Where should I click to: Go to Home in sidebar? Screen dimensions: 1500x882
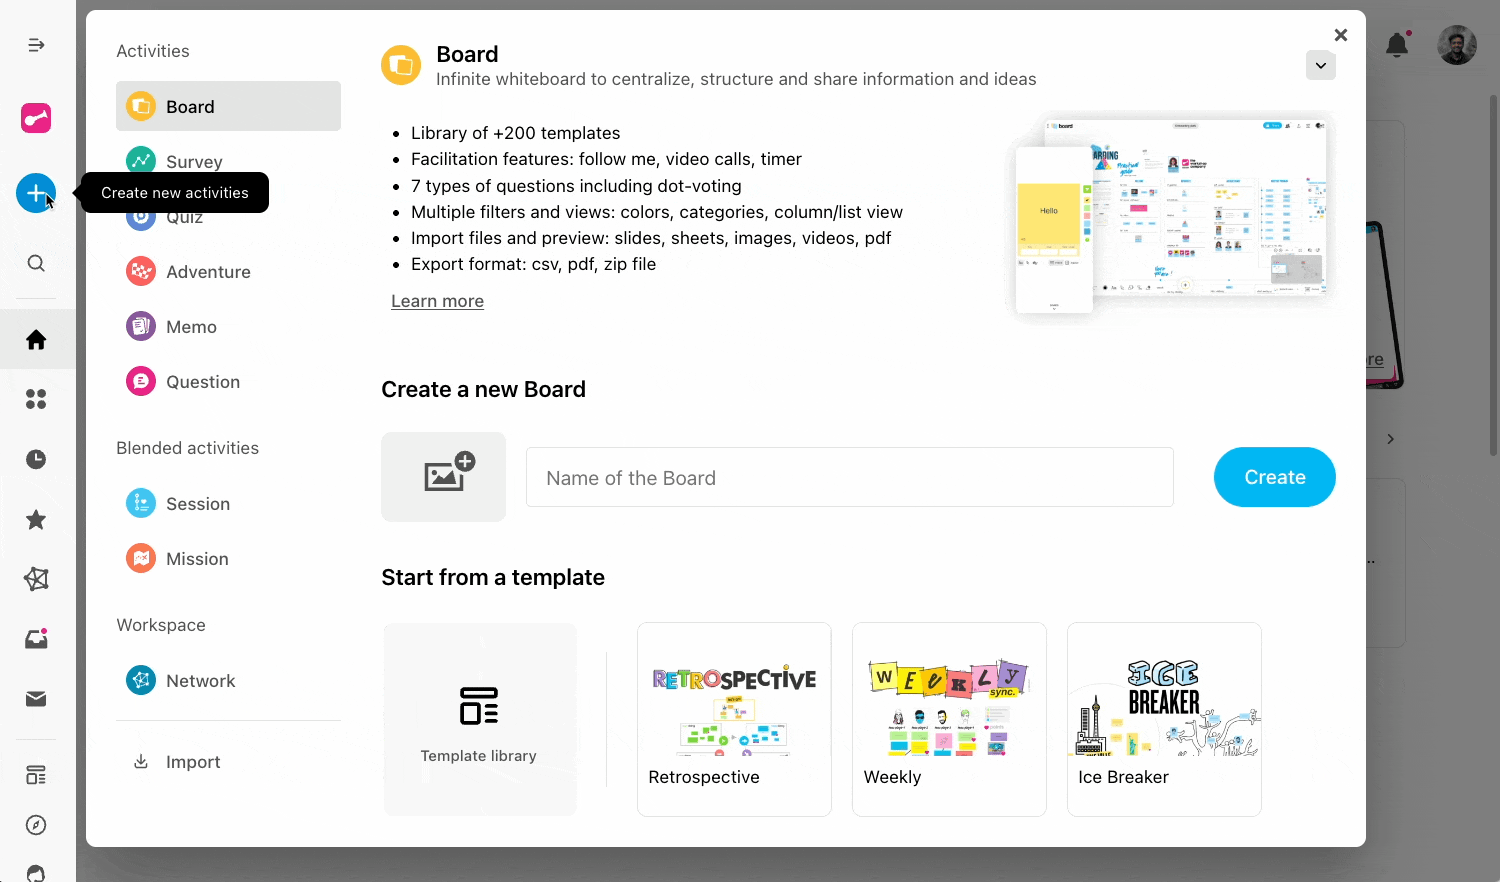click(36, 340)
